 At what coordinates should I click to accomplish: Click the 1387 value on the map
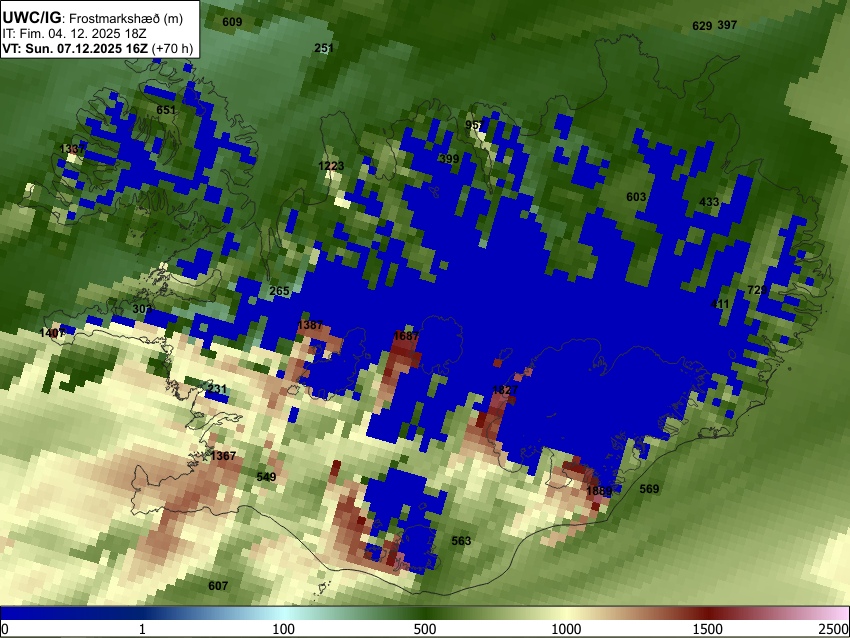pos(310,325)
